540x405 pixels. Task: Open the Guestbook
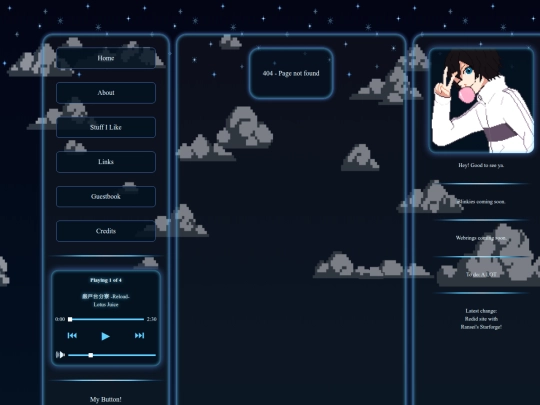[106, 196]
